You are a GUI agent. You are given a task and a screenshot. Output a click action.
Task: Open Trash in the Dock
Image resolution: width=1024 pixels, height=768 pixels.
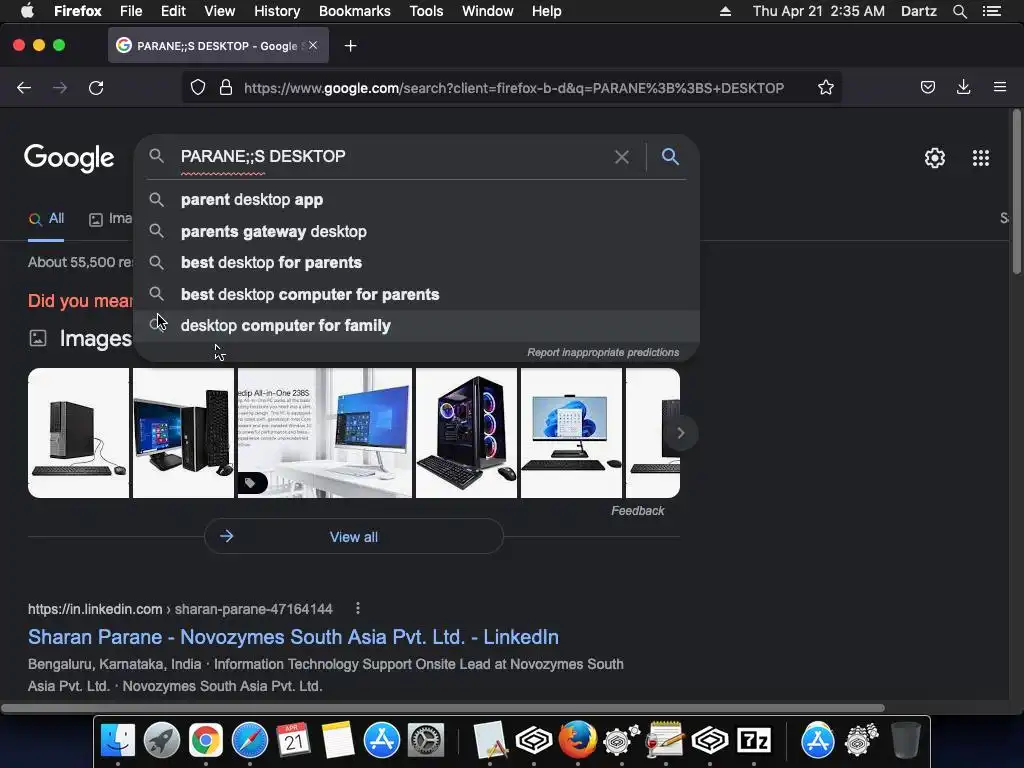point(906,741)
